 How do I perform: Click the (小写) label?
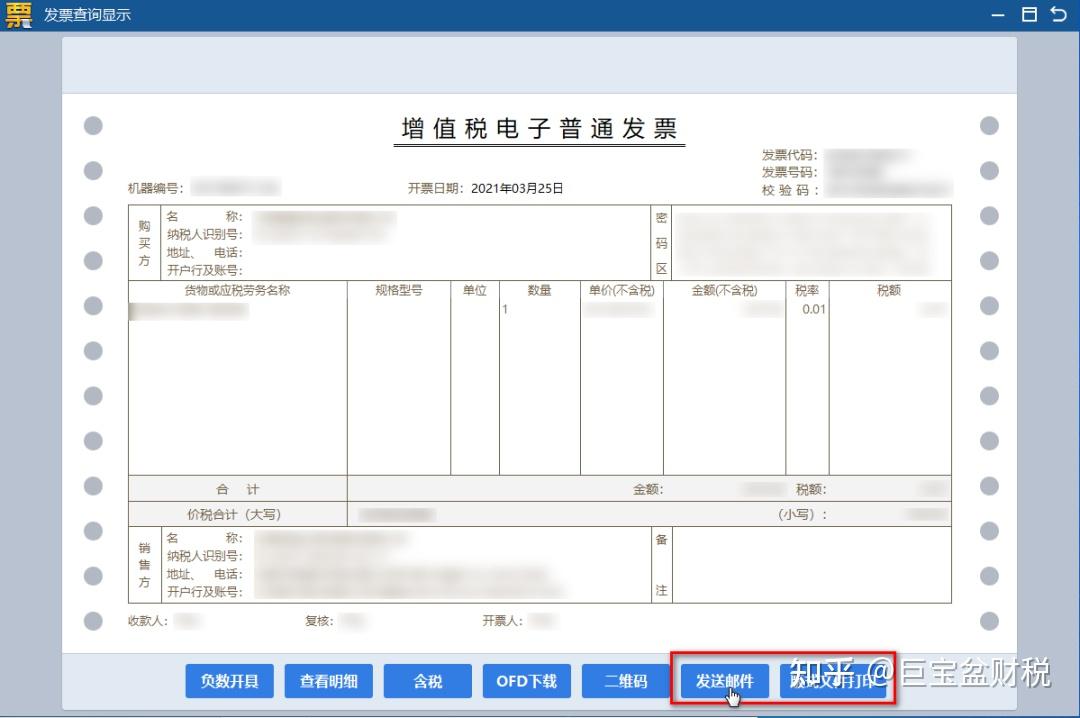pyautogui.click(x=802, y=515)
